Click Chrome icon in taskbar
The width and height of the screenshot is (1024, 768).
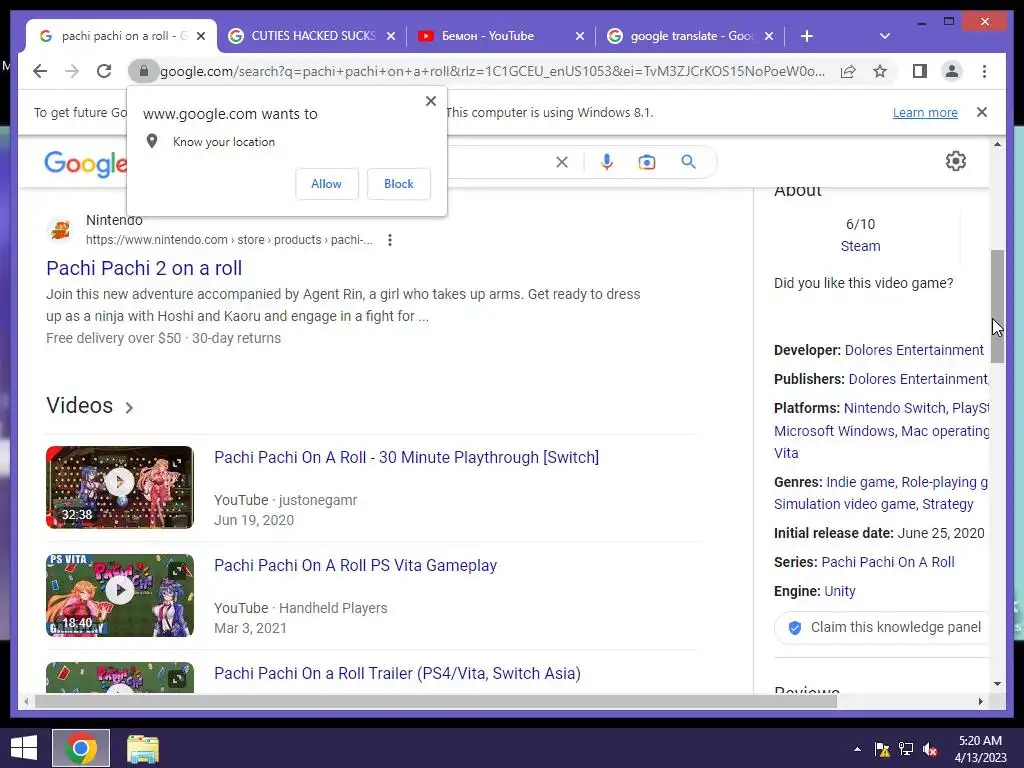pos(81,748)
